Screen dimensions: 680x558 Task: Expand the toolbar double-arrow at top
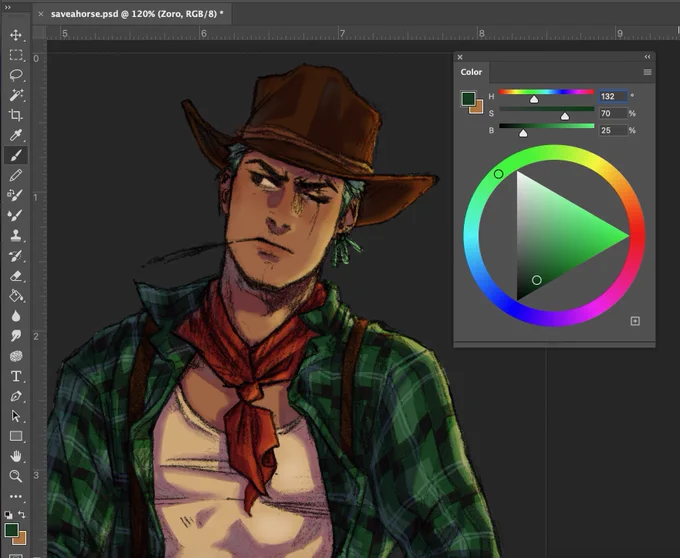tap(7, 7)
